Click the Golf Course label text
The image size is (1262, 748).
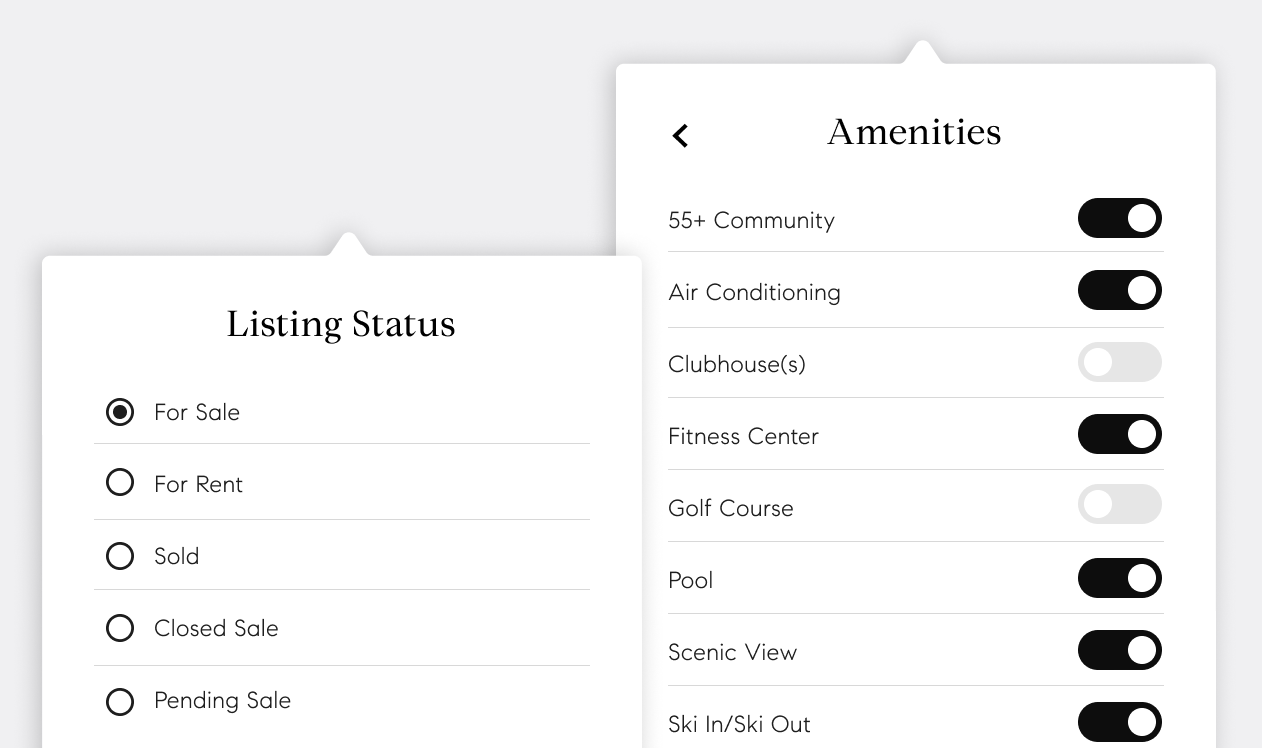point(730,508)
